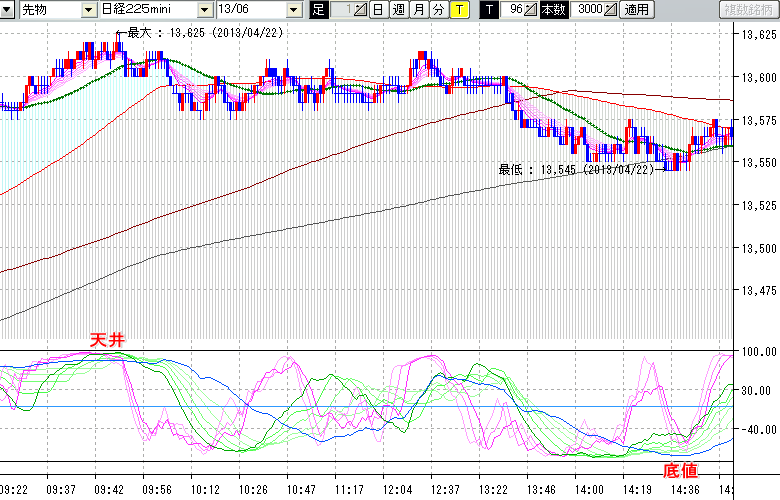
Task: Switch to the 月 monthly candle timeframe
Action: (418, 10)
